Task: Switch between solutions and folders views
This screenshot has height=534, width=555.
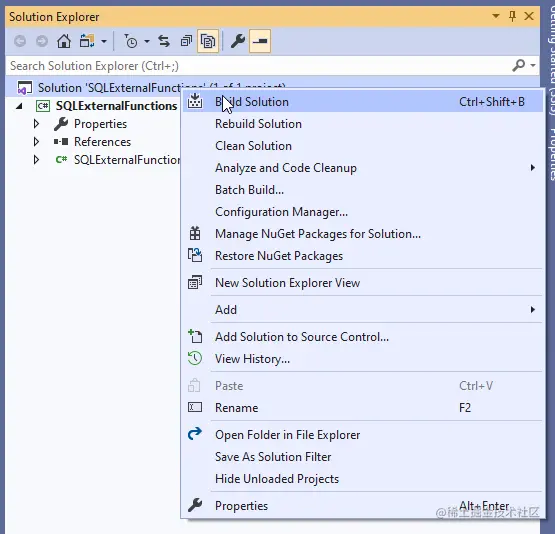Action: tap(87, 41)
